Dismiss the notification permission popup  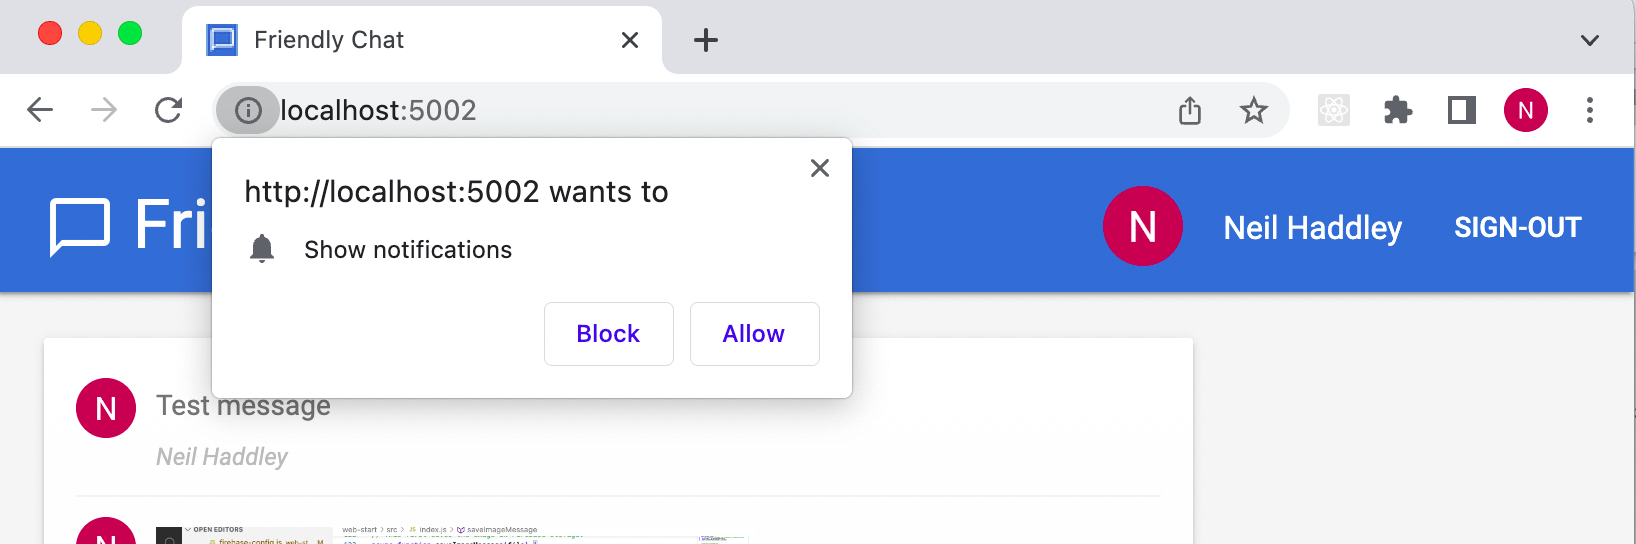pyautogui.click(x=820, y=168)
